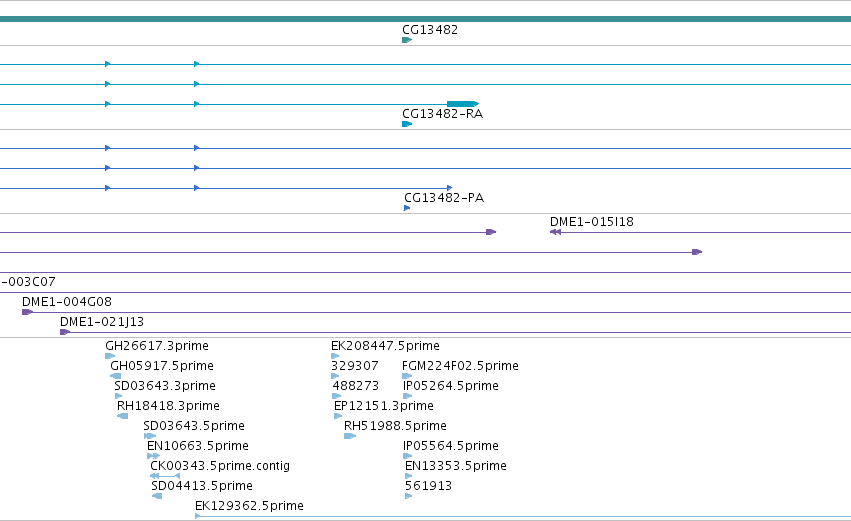Select CK00343.5prime.contig label
This screenshot has width=851, height=521.
pos(220,466)
